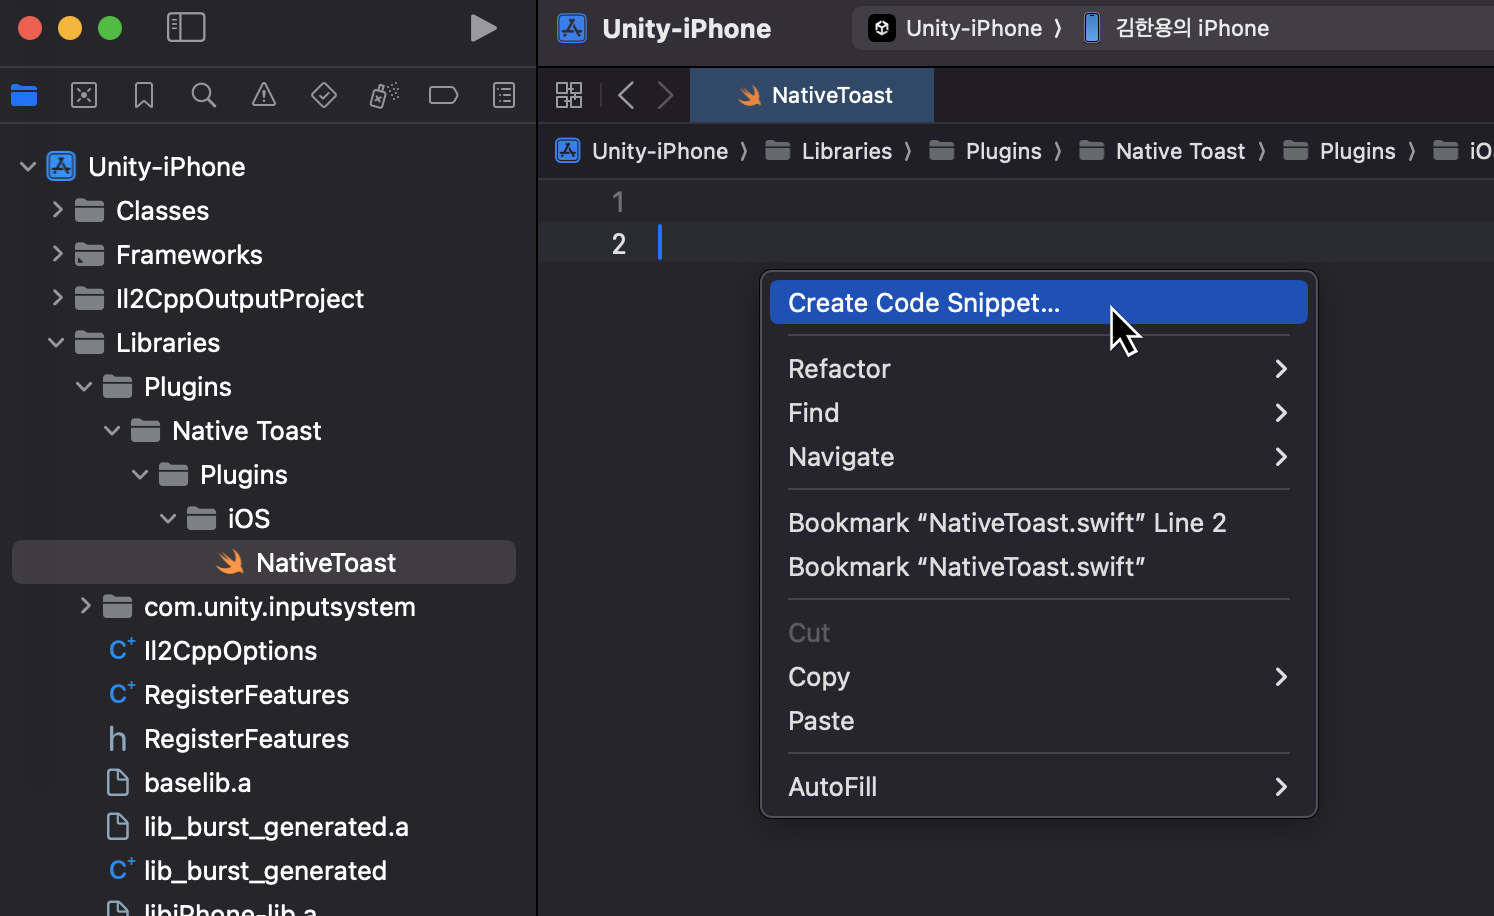Open the Source Control navigator
Screen dimensions: 1494x916
coord(84,95)
